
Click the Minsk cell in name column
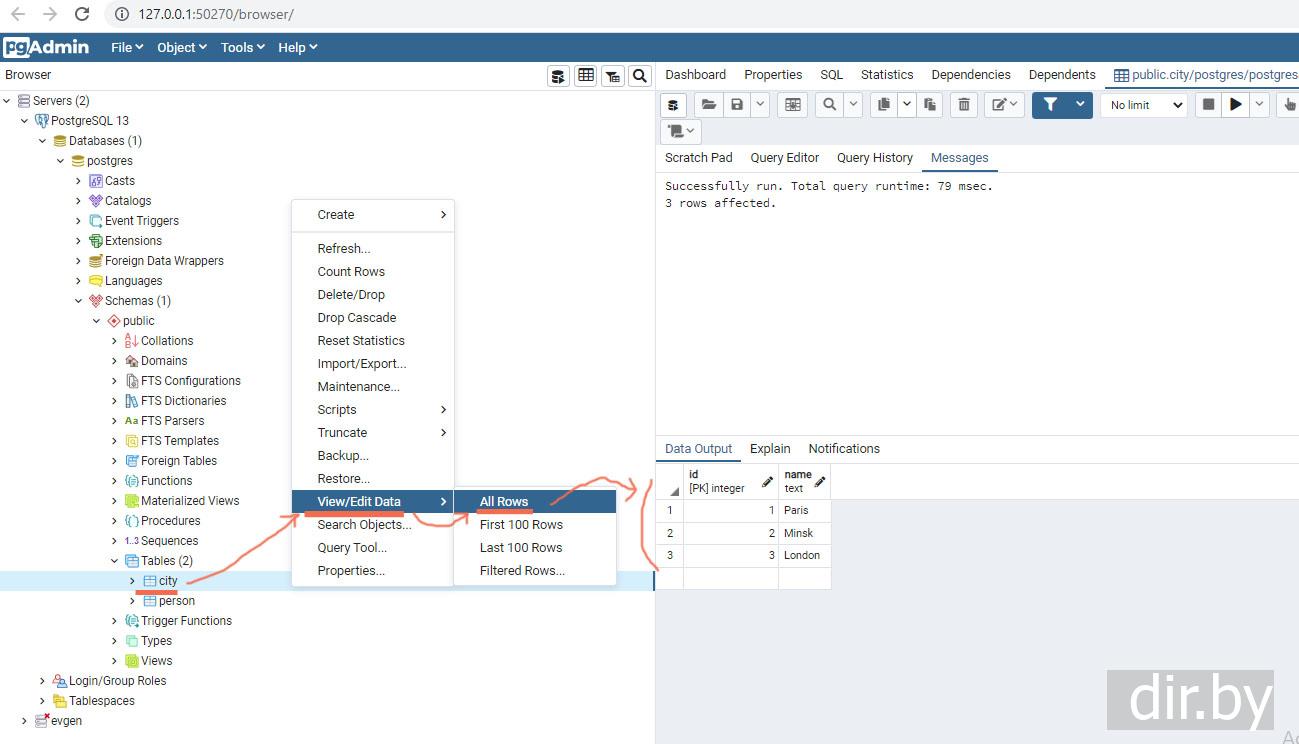799,533
